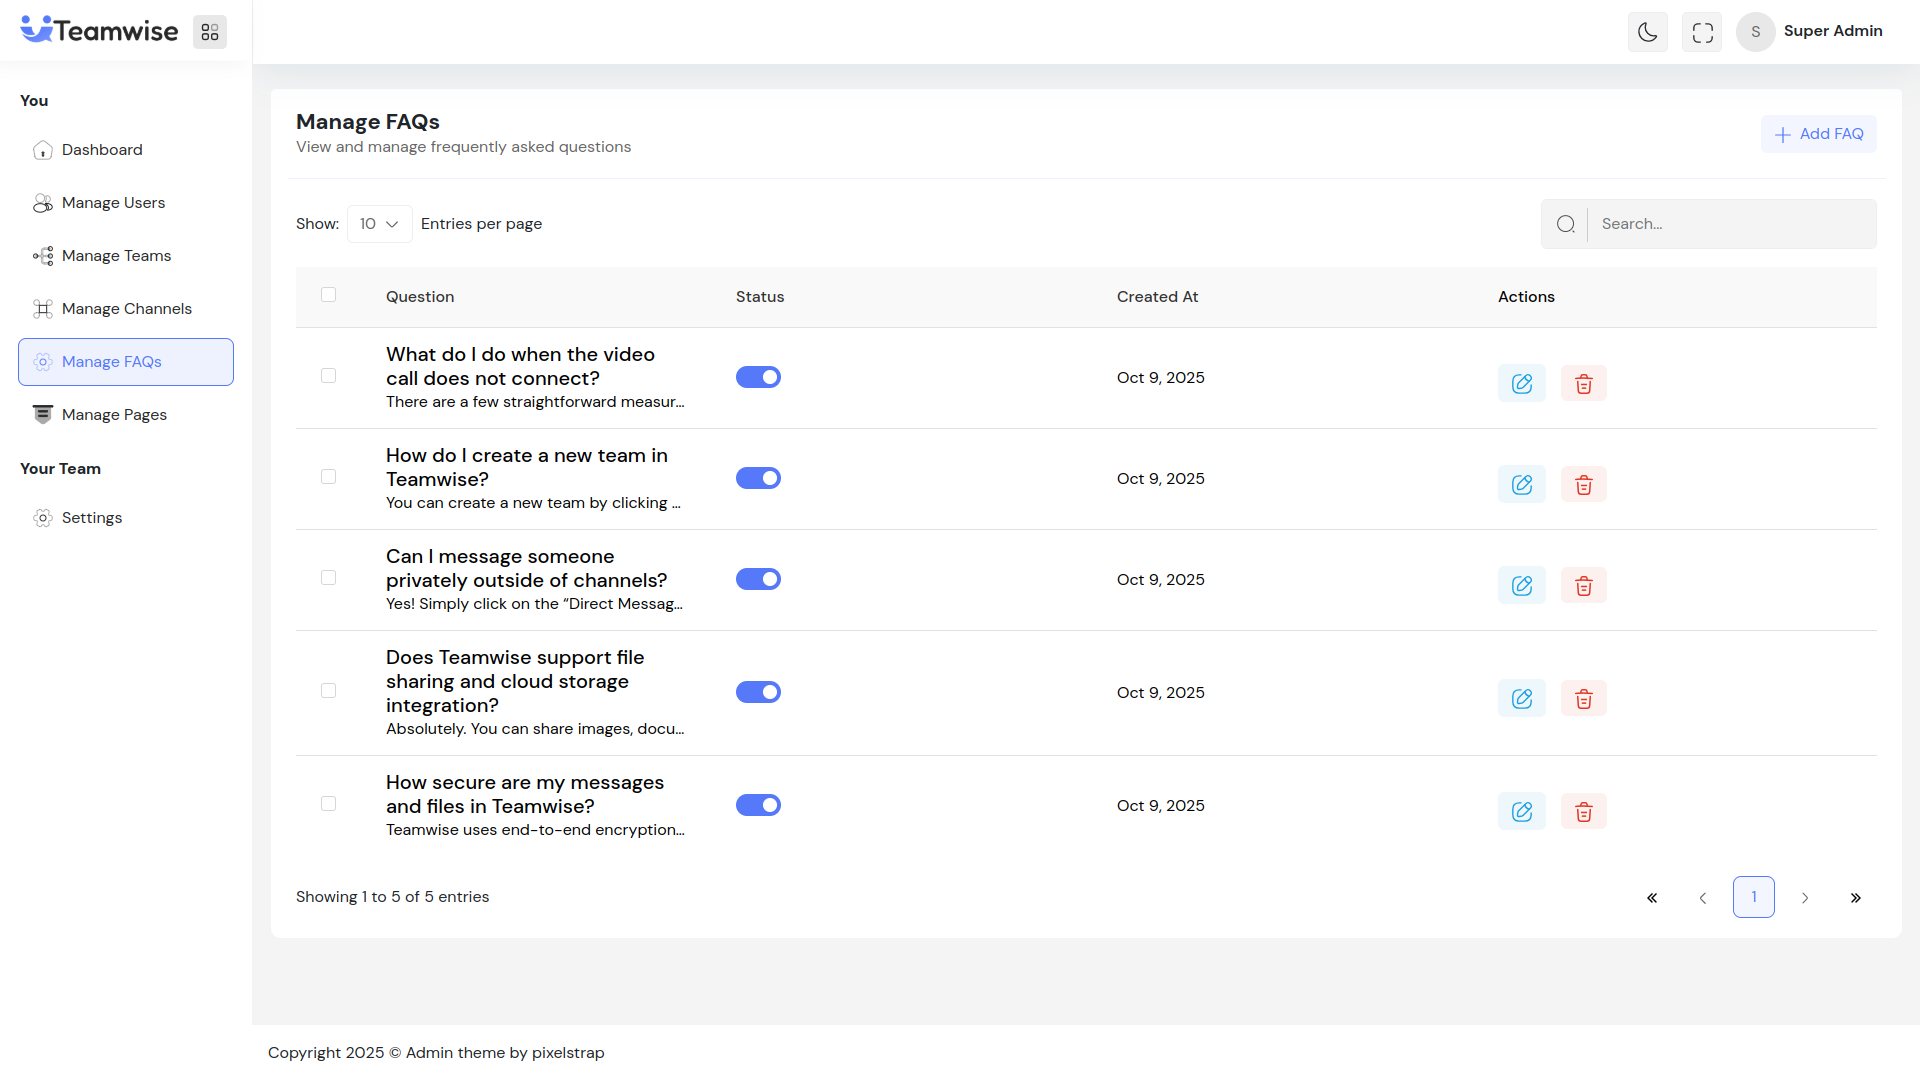This screenshot has height=1080, width=1920.
Task: Go to next page chevron
Action: click(1804, 897)
